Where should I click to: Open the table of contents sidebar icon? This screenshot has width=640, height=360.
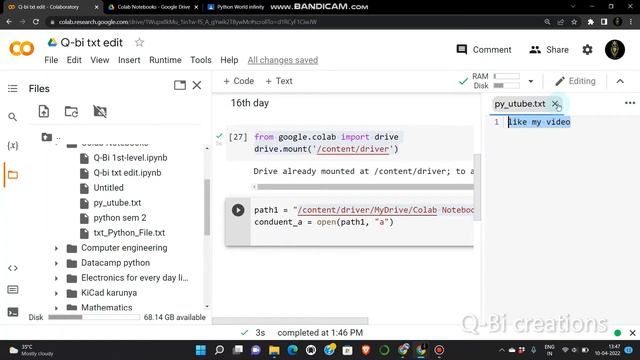[13, 89]
